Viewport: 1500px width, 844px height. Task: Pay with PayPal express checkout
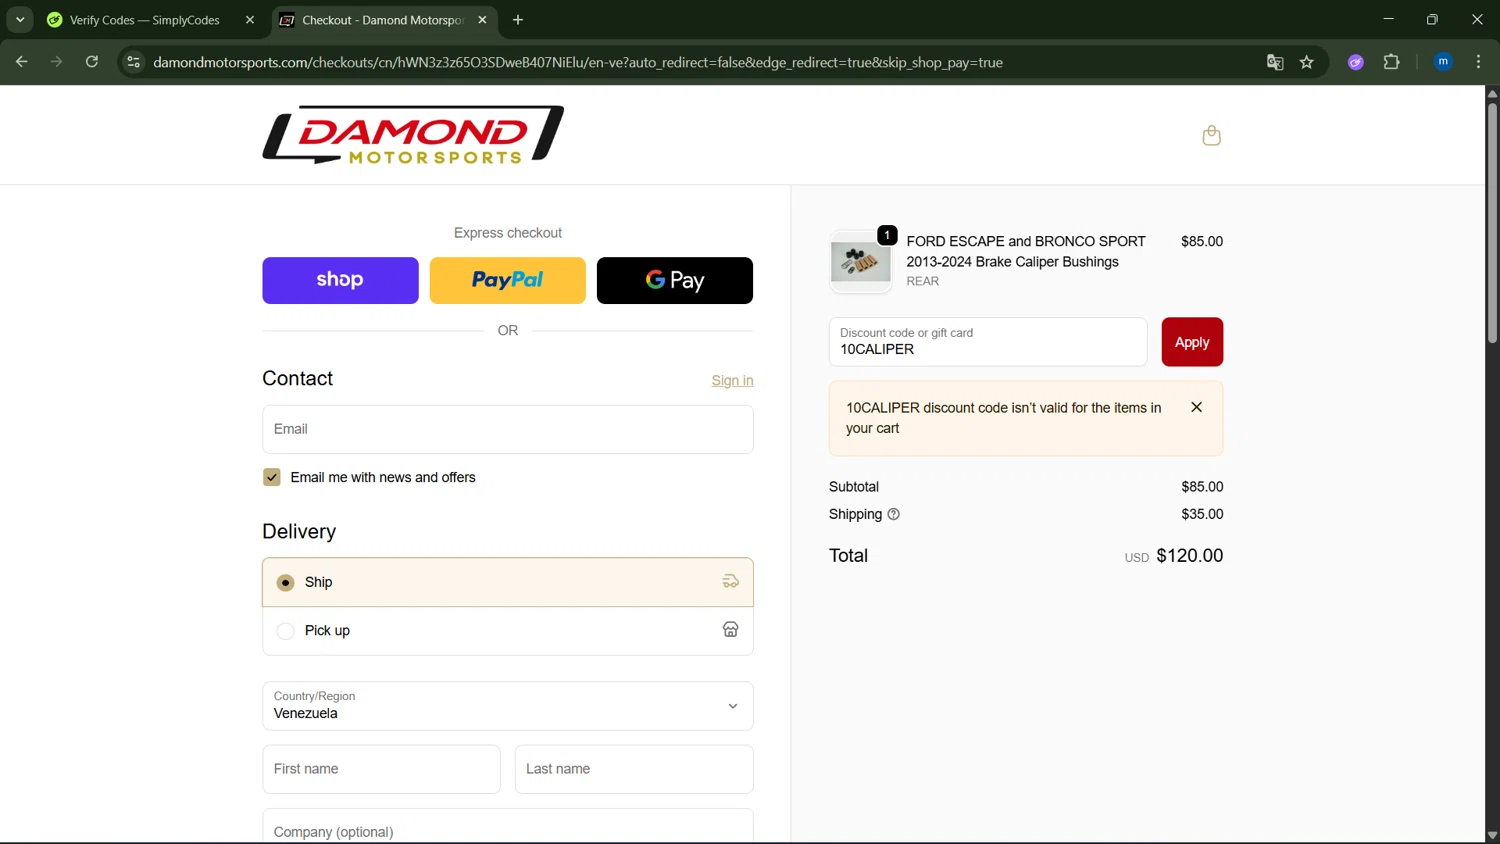pyautogui.click(x=507, y=280)
